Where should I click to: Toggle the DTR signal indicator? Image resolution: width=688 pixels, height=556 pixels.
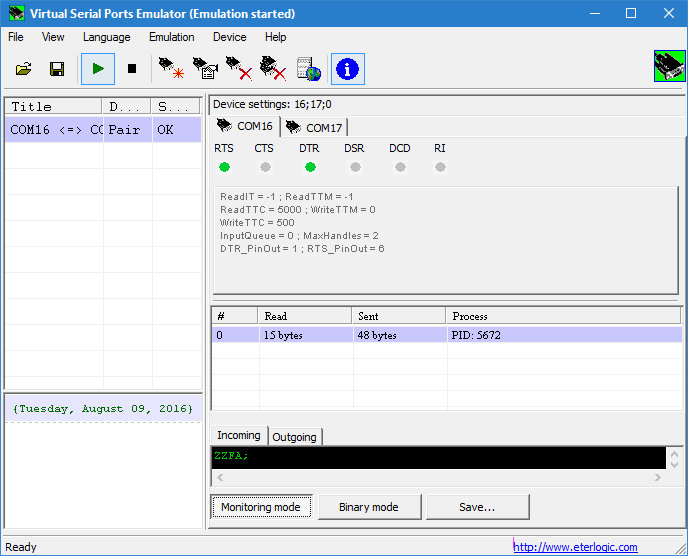coord(310,167)
